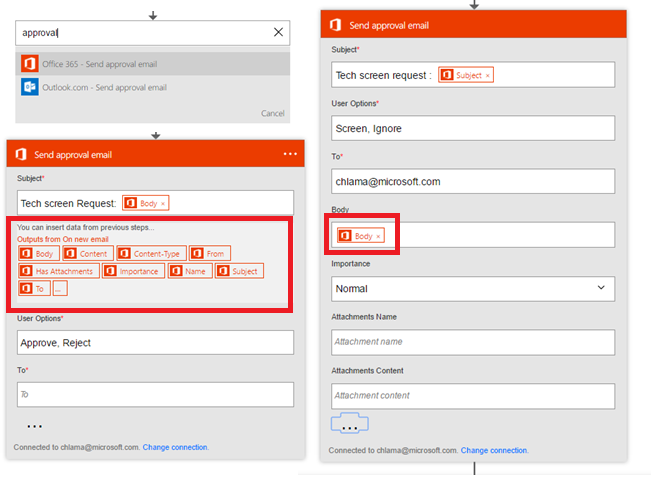
Task: Remove the Subject token in right card
Action: pyautogui.click(x=487, y=75)
